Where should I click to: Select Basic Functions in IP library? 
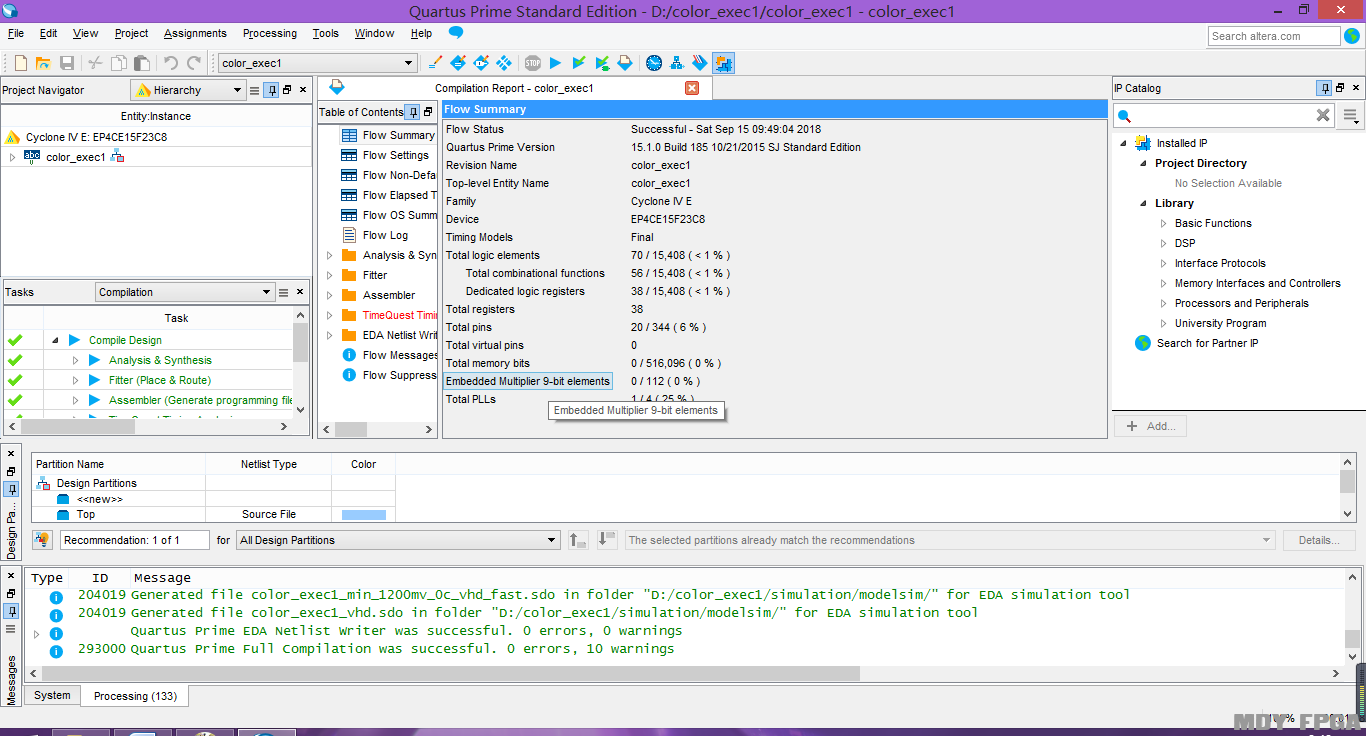tap(1213, 223)
